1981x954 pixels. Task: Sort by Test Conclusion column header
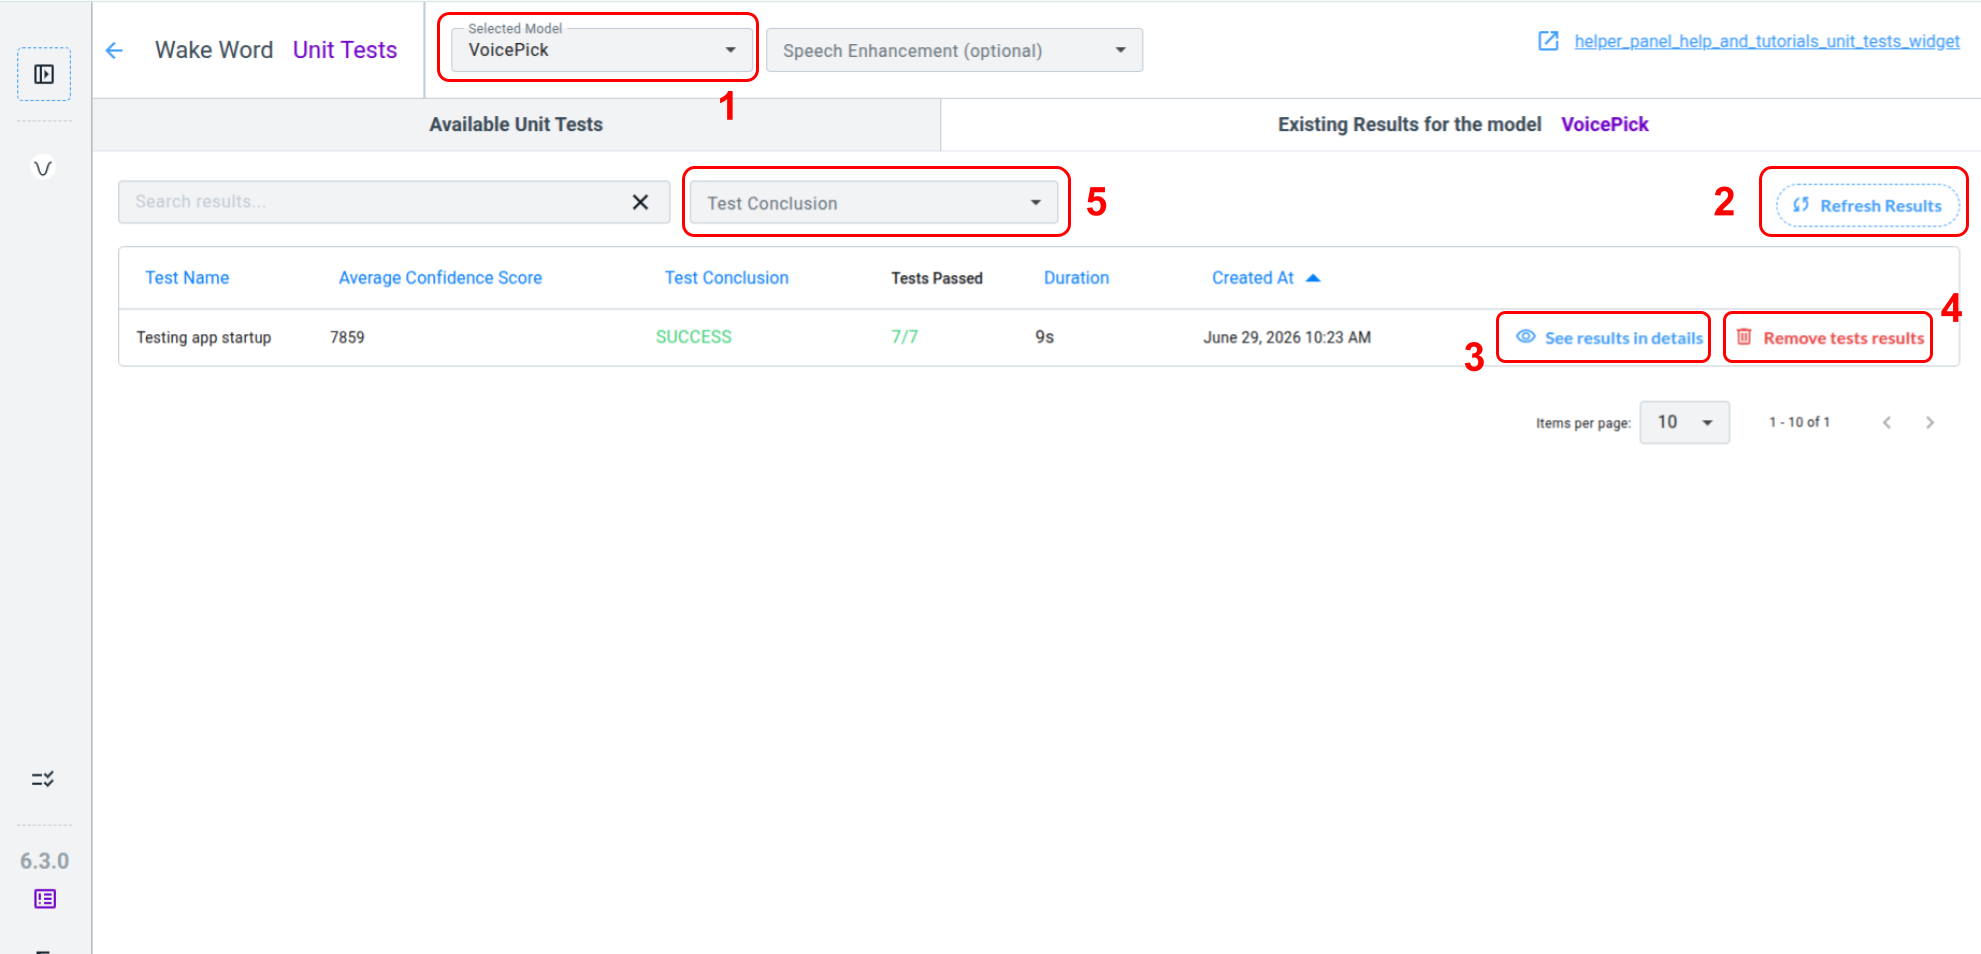[727, 278]
